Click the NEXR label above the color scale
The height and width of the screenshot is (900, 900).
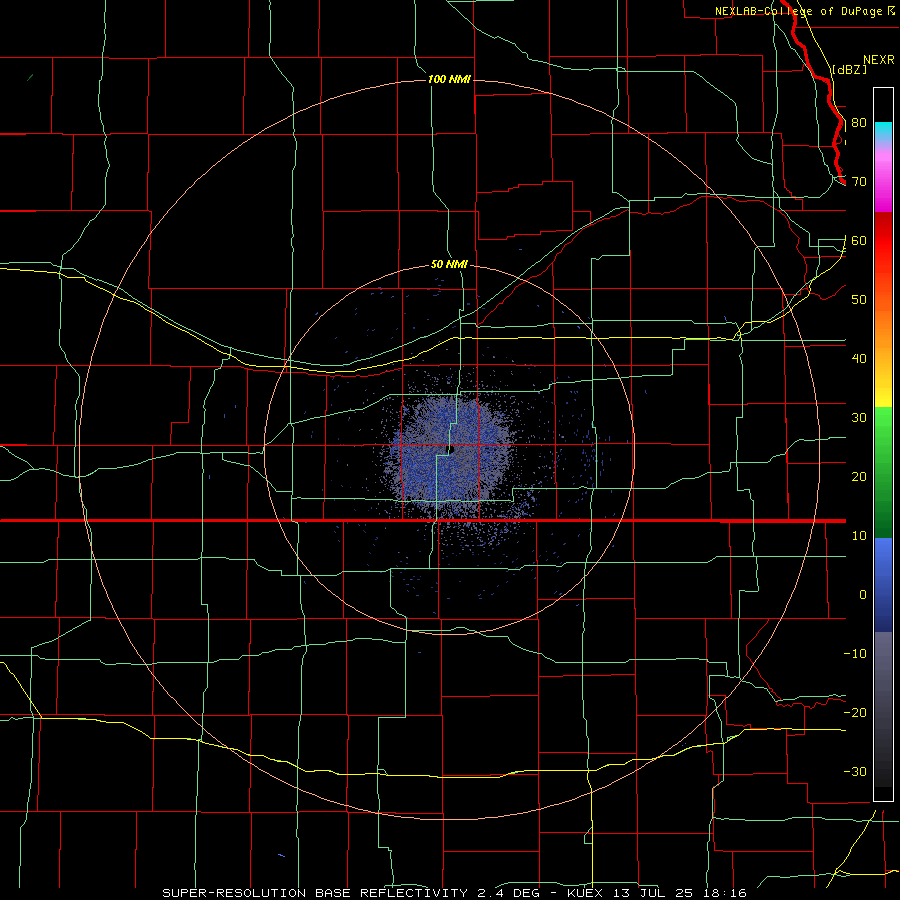[879, 60]
